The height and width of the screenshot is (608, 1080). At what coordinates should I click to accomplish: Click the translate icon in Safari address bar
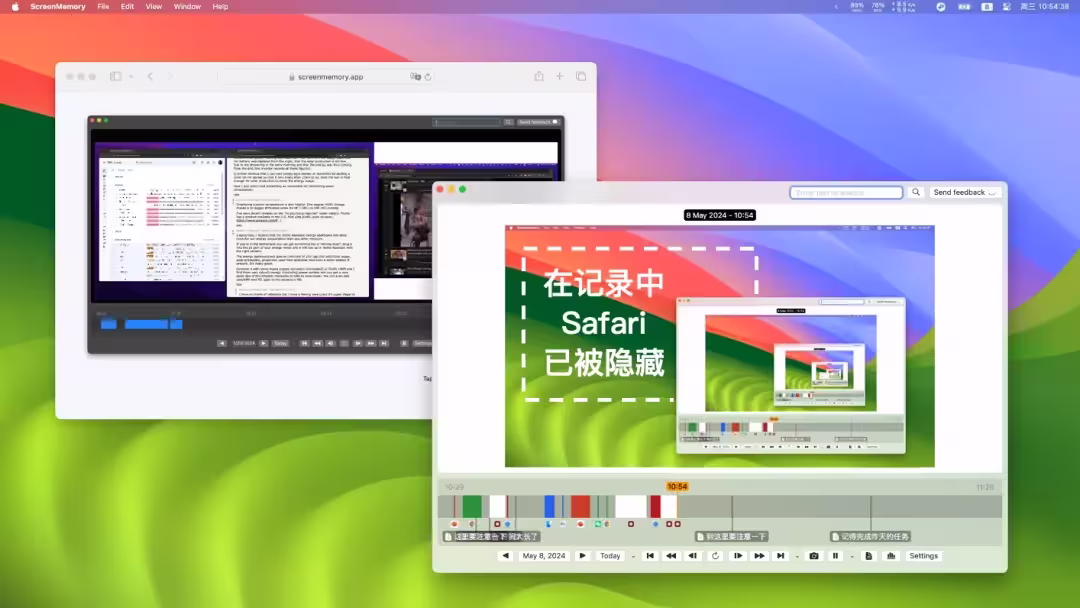[415, 77]
